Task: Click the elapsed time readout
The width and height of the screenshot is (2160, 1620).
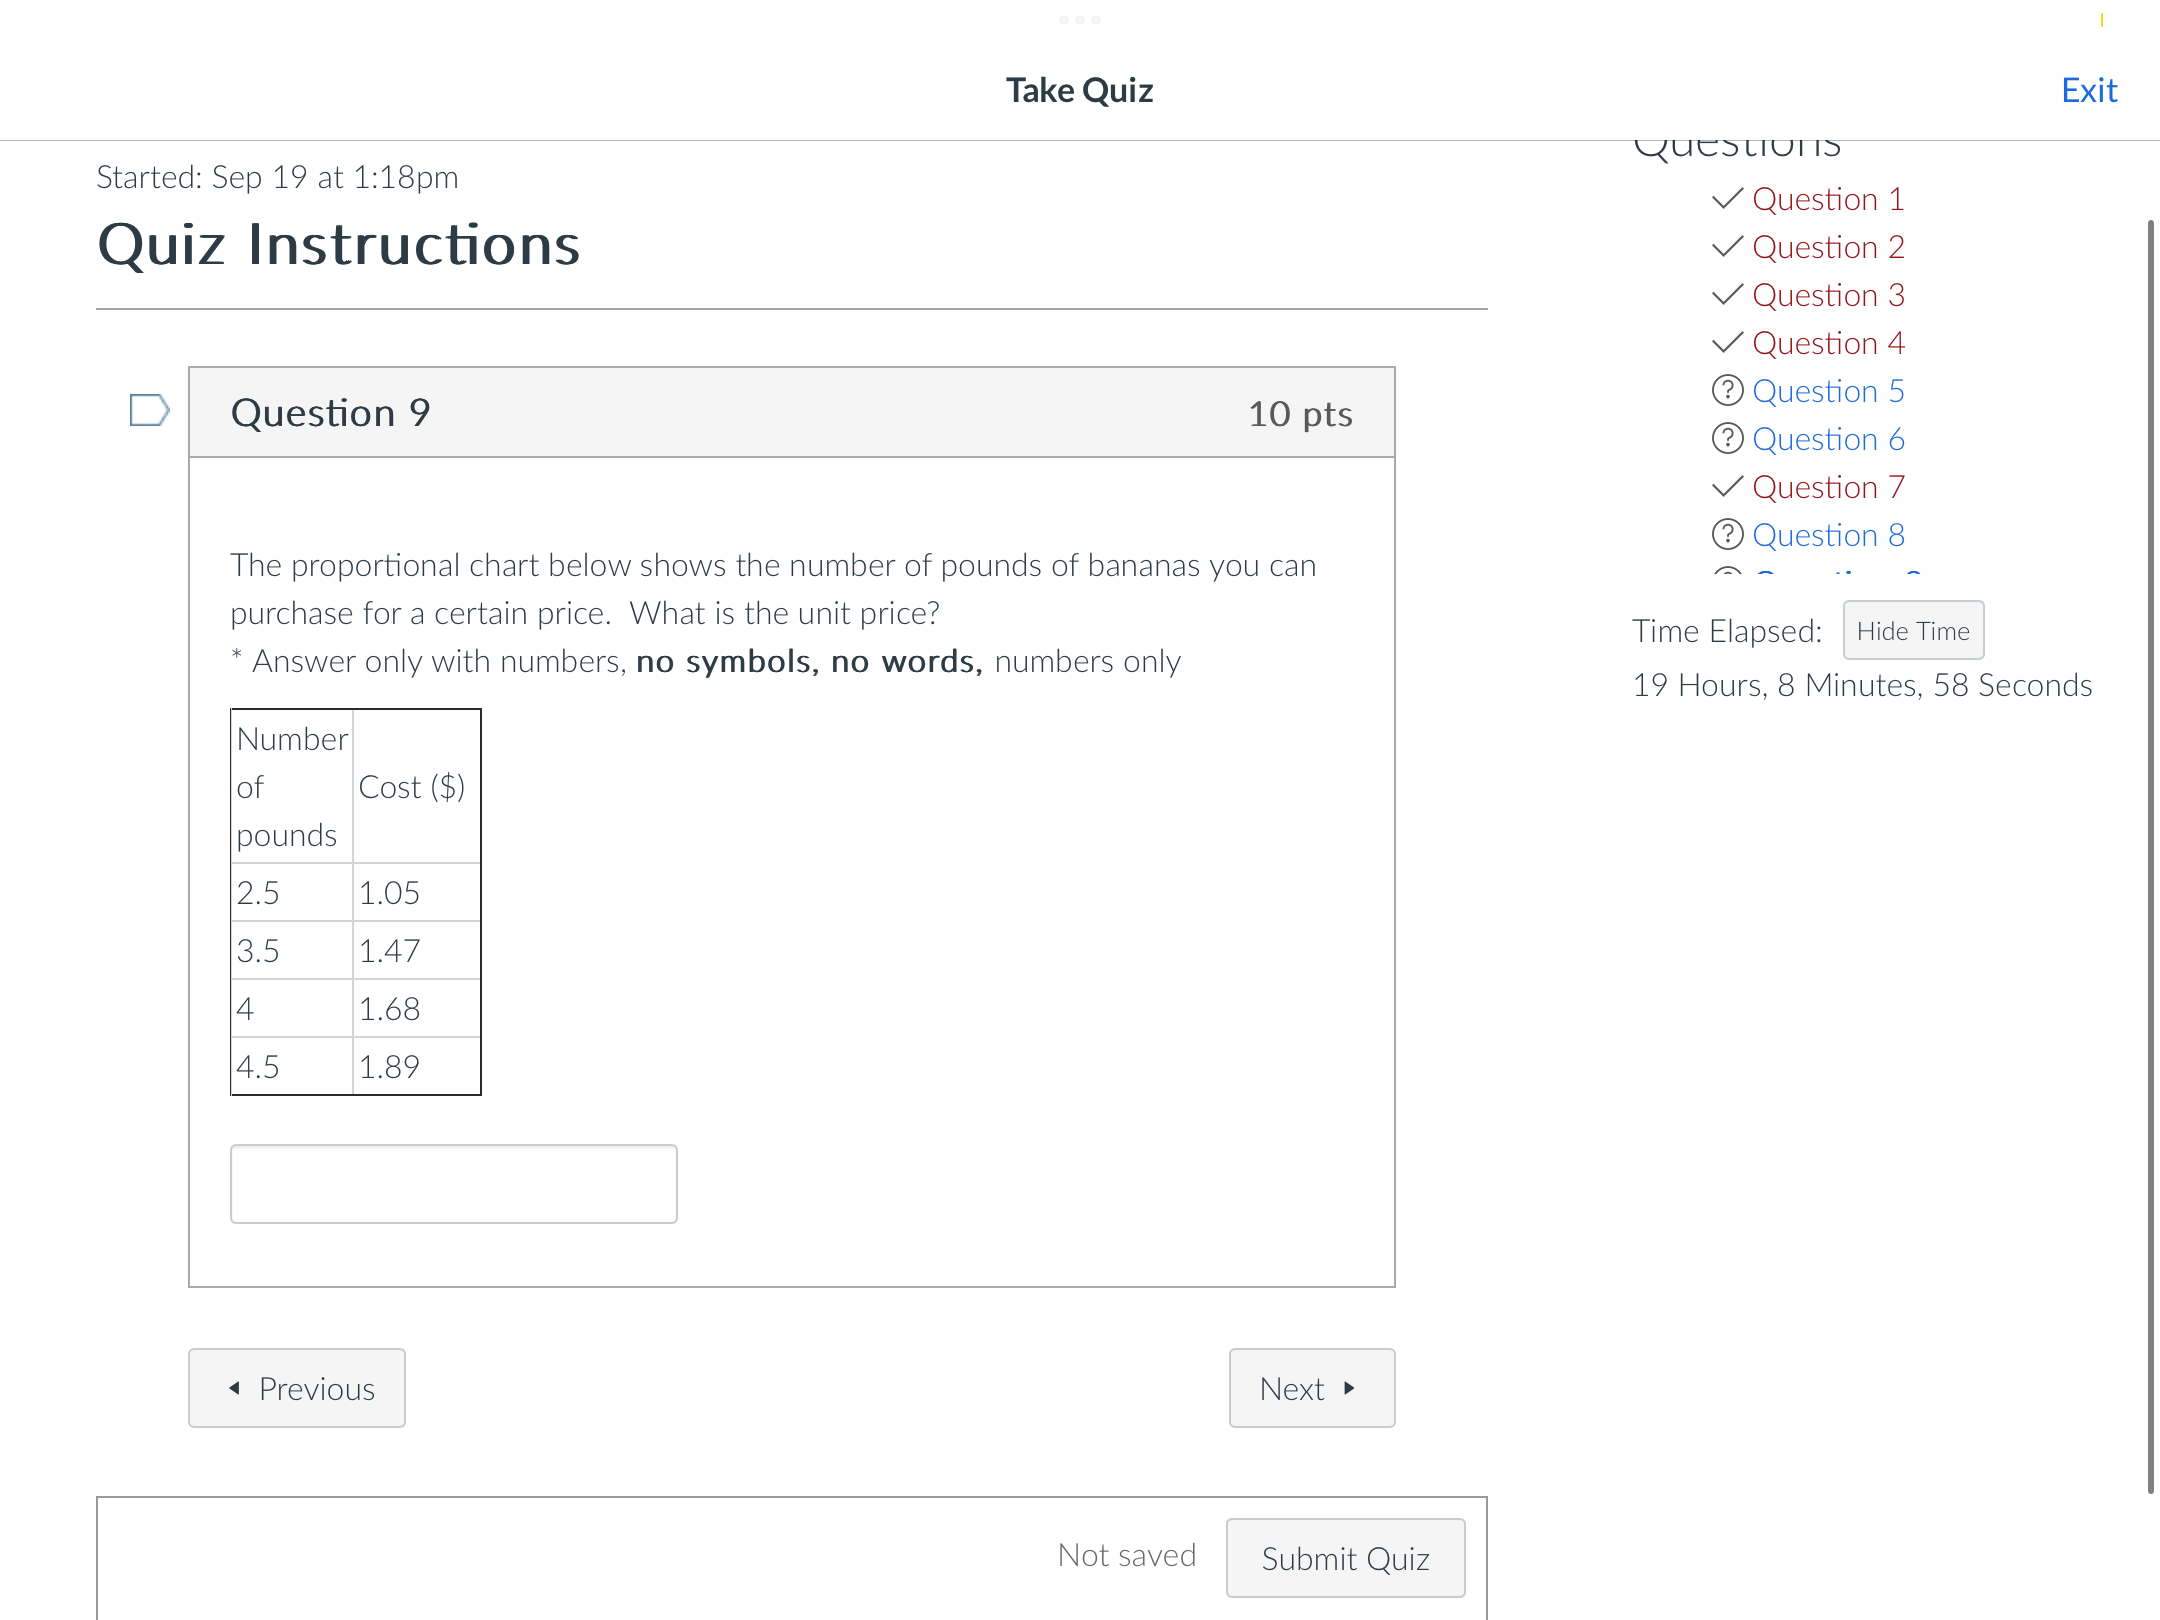Action: coord(1862,685)
